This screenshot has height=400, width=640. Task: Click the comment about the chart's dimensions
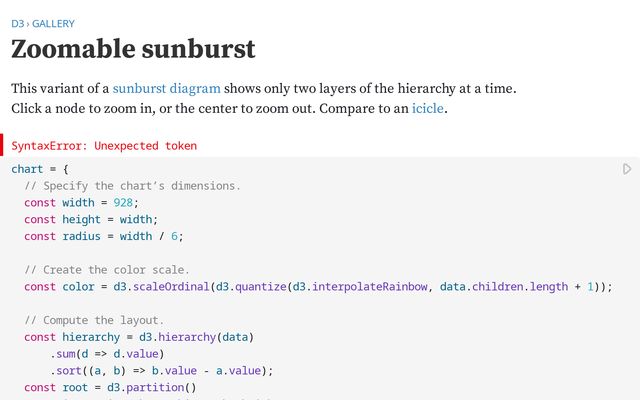click(132, 186)
